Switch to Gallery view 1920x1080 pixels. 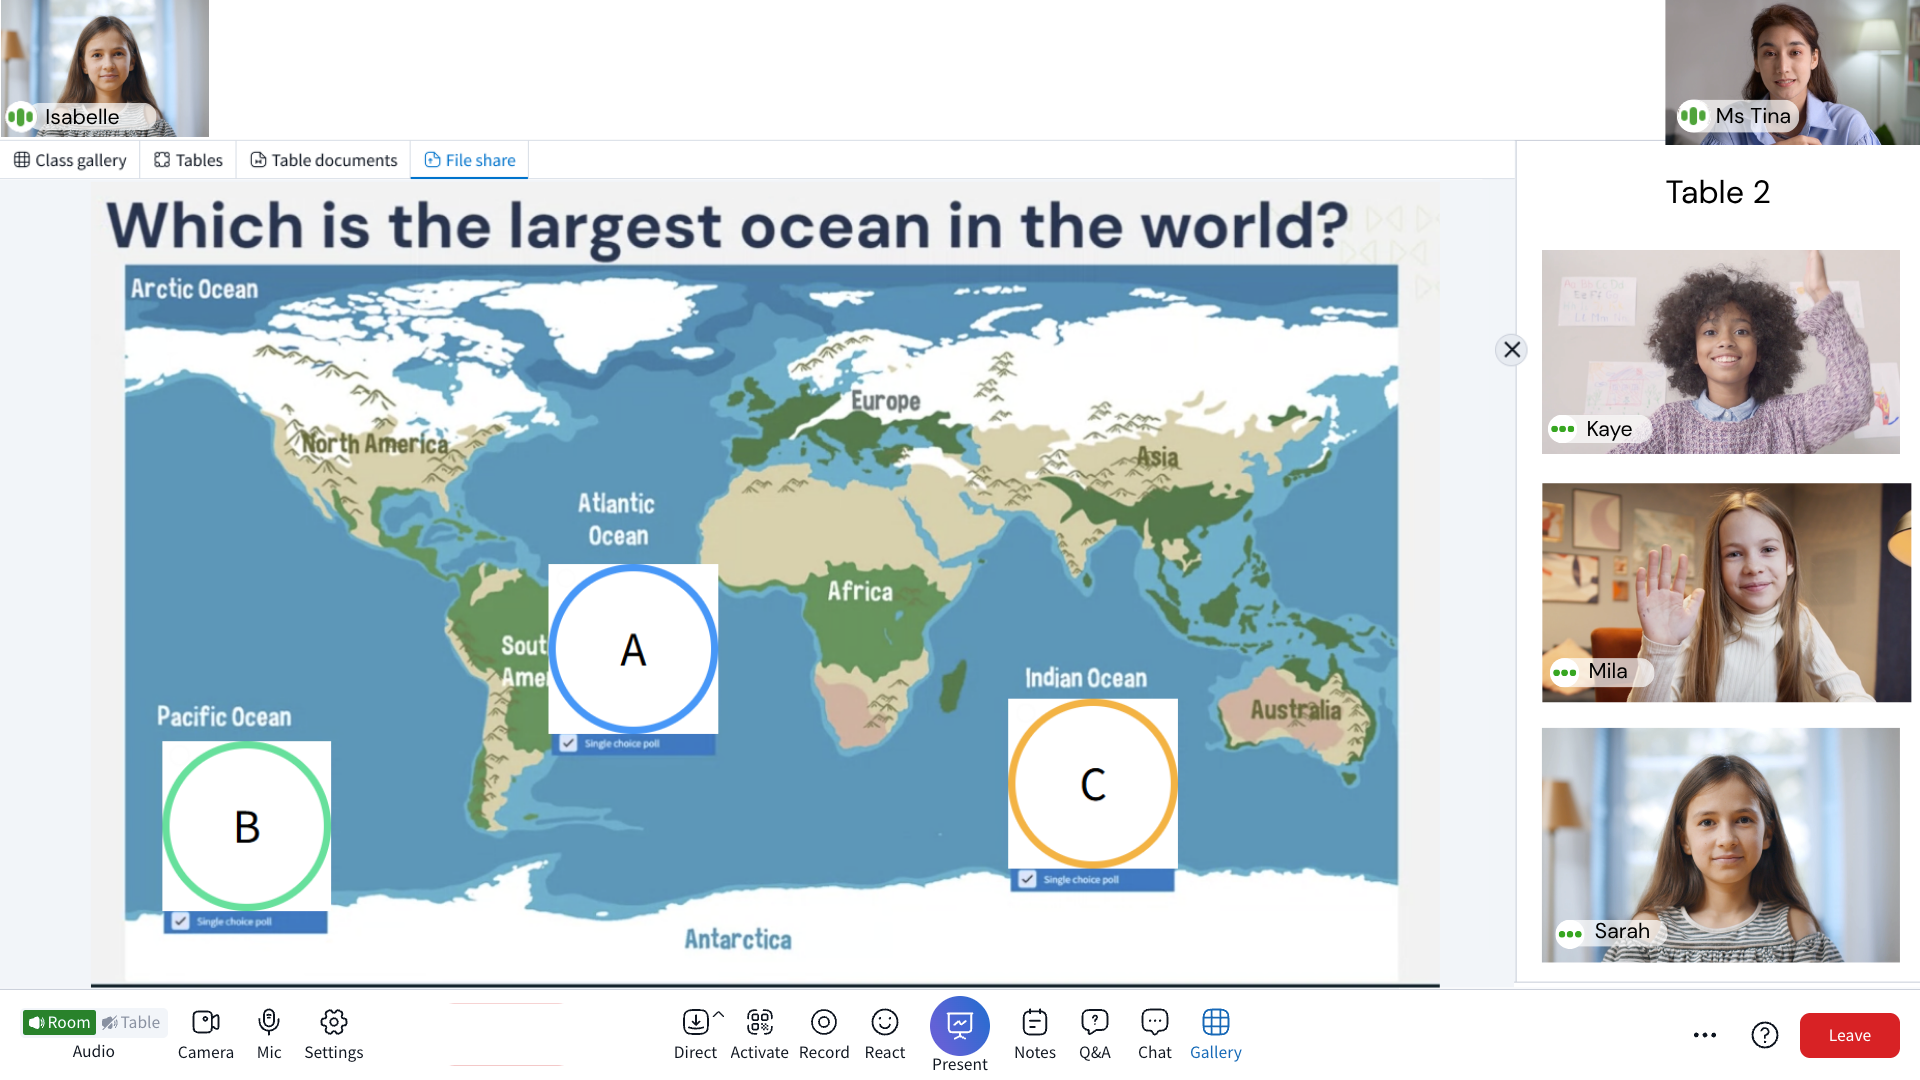point(1216,1034)
